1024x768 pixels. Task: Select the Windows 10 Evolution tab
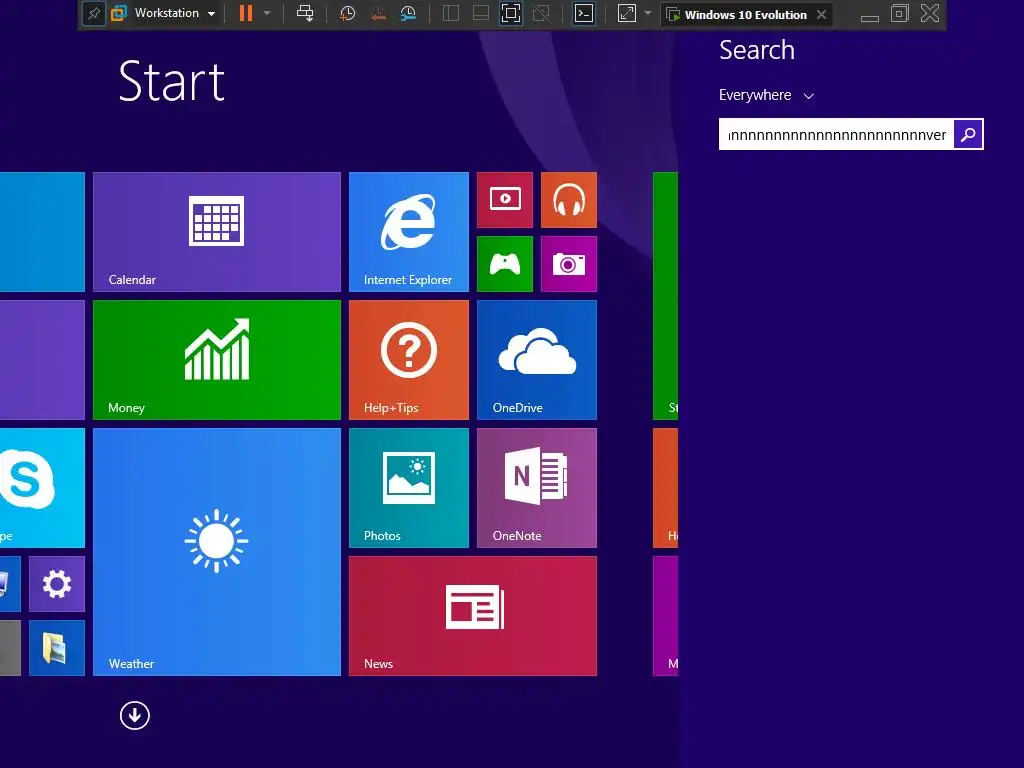pyautogui.click(x=745, y=14)
